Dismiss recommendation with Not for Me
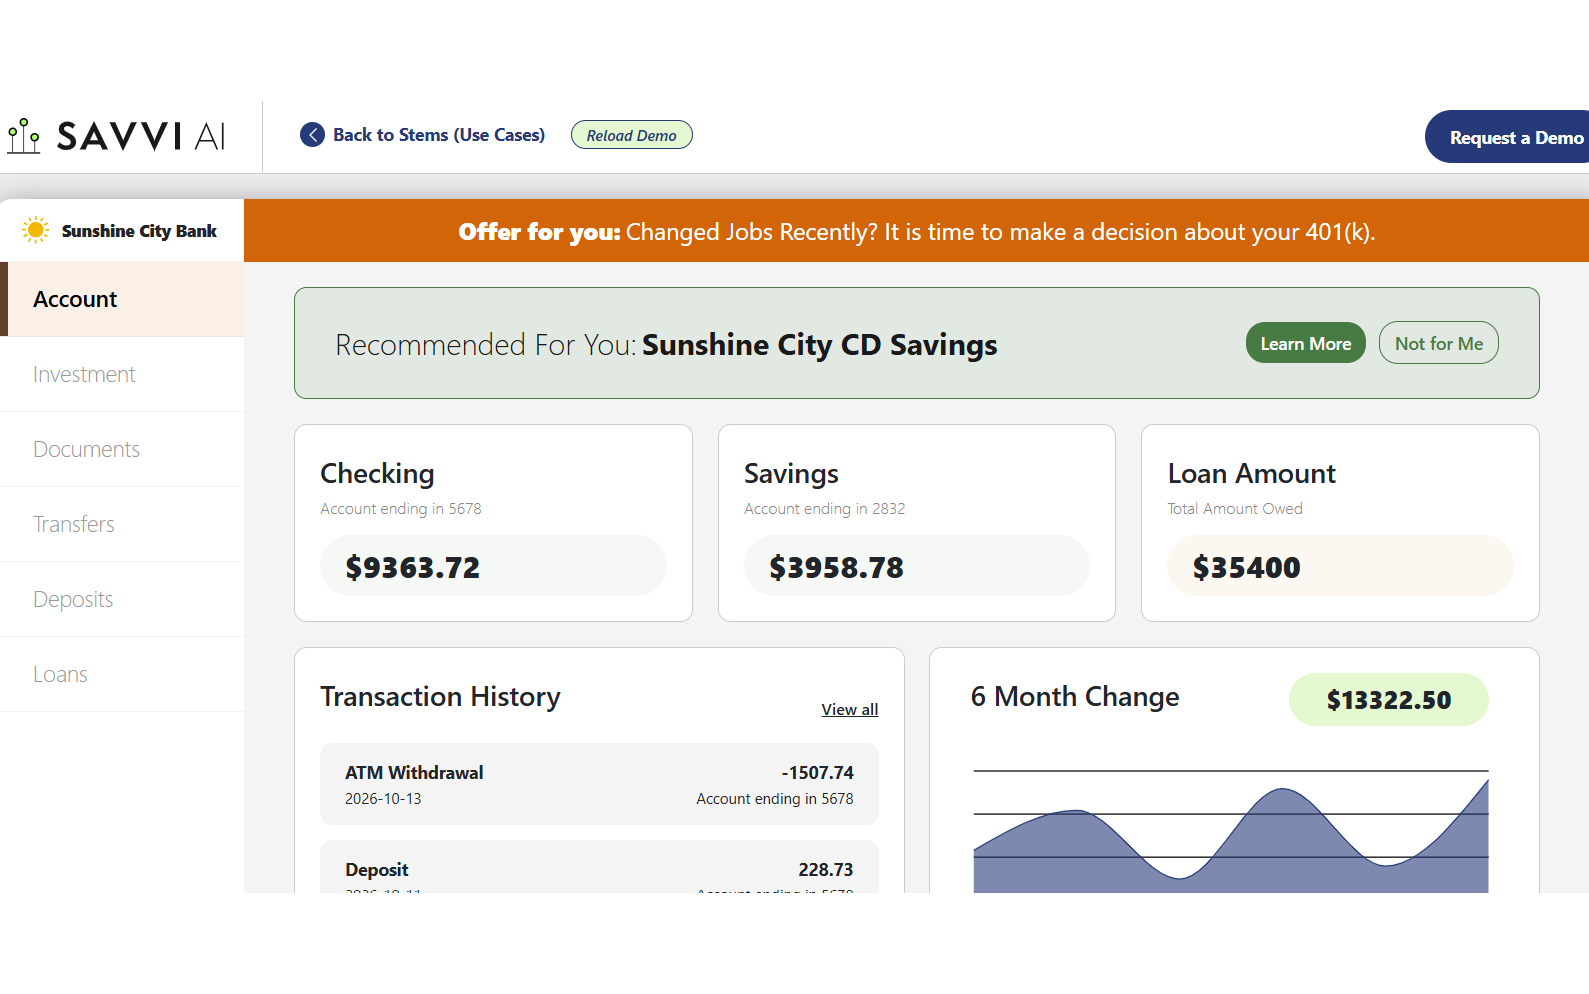Screen dimensions: 1589x994 pyautogui.click(x=1438, y=343)
